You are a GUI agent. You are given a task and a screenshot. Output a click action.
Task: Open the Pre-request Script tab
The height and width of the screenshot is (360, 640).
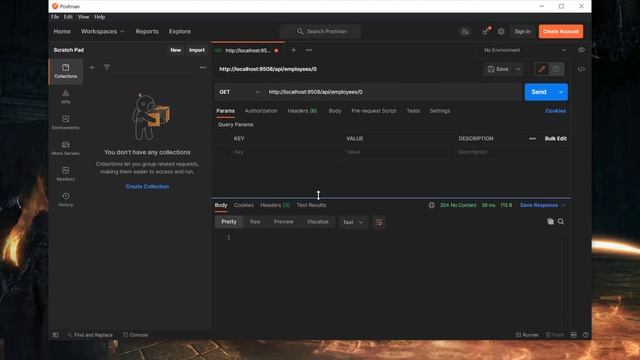coord(374,111)
